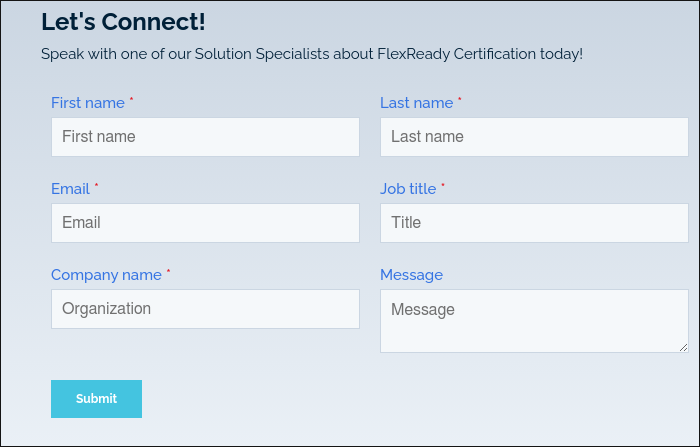Viewport: 700px width, 447px height.
Task: Click the "Let's Connect!" heading
Action: coord(123,21)
